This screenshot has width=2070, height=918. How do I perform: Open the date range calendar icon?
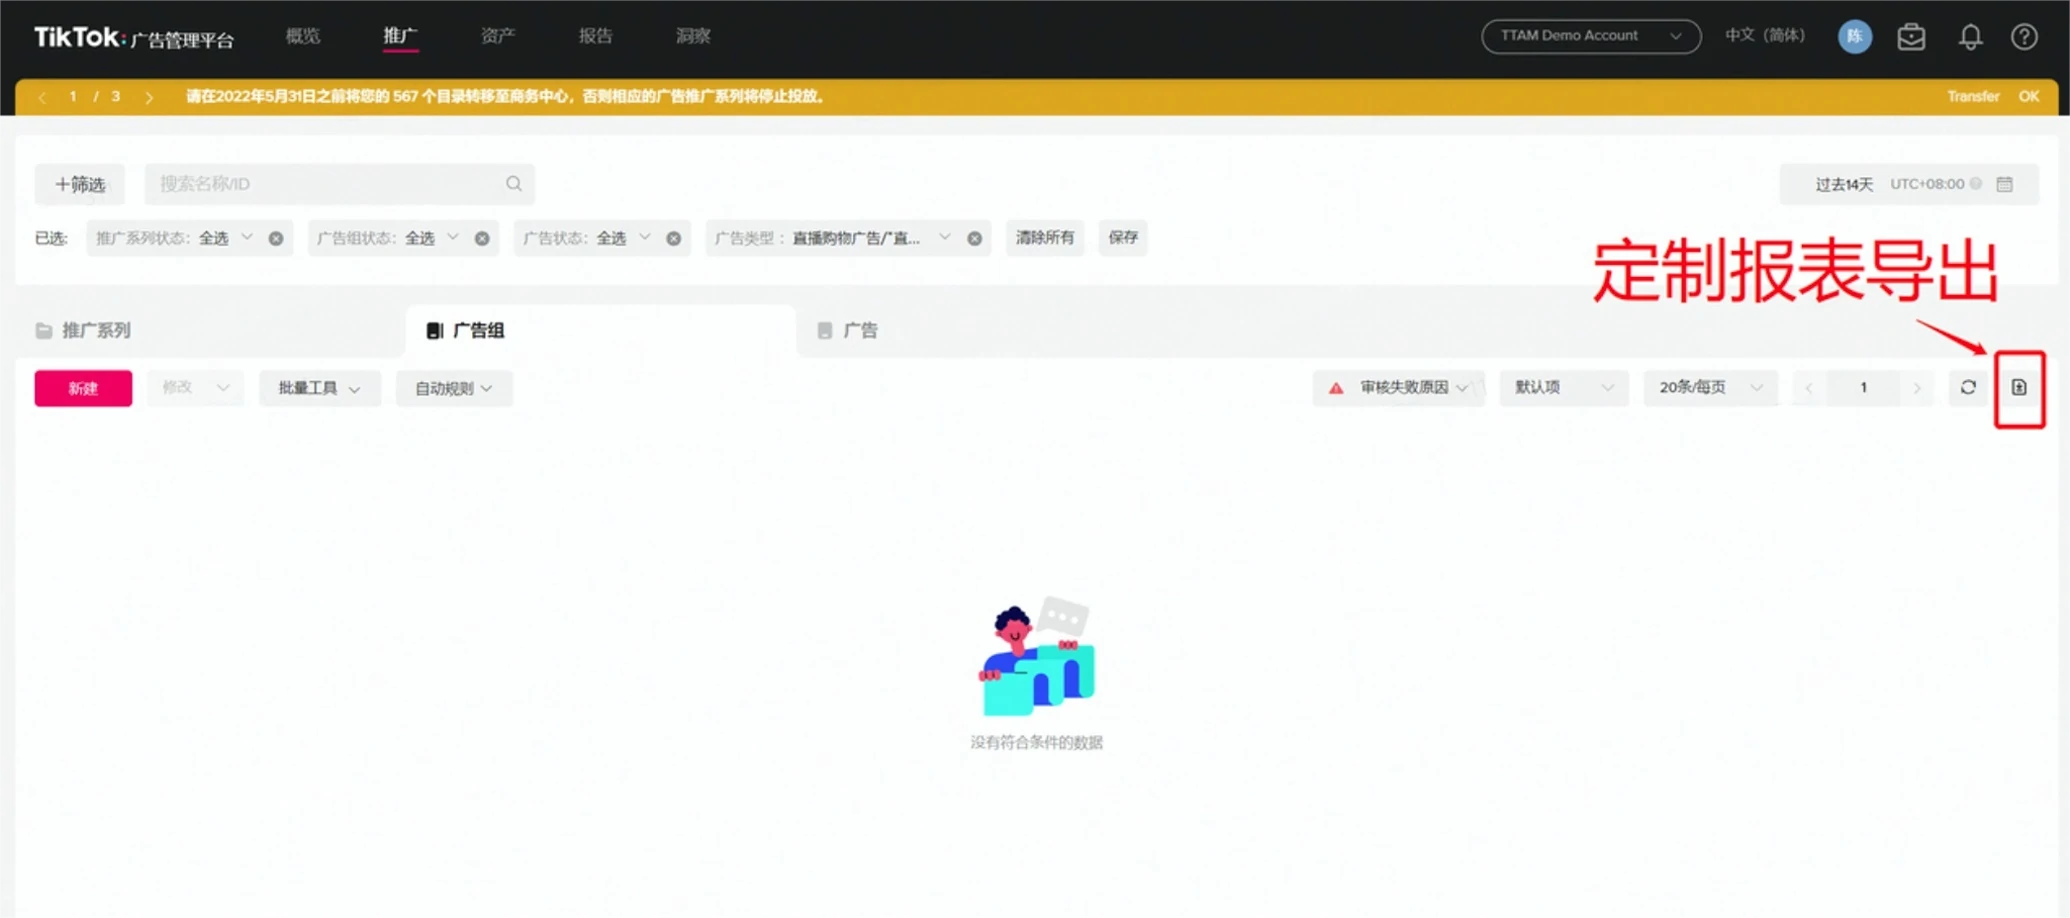(x=2004, y=184)
